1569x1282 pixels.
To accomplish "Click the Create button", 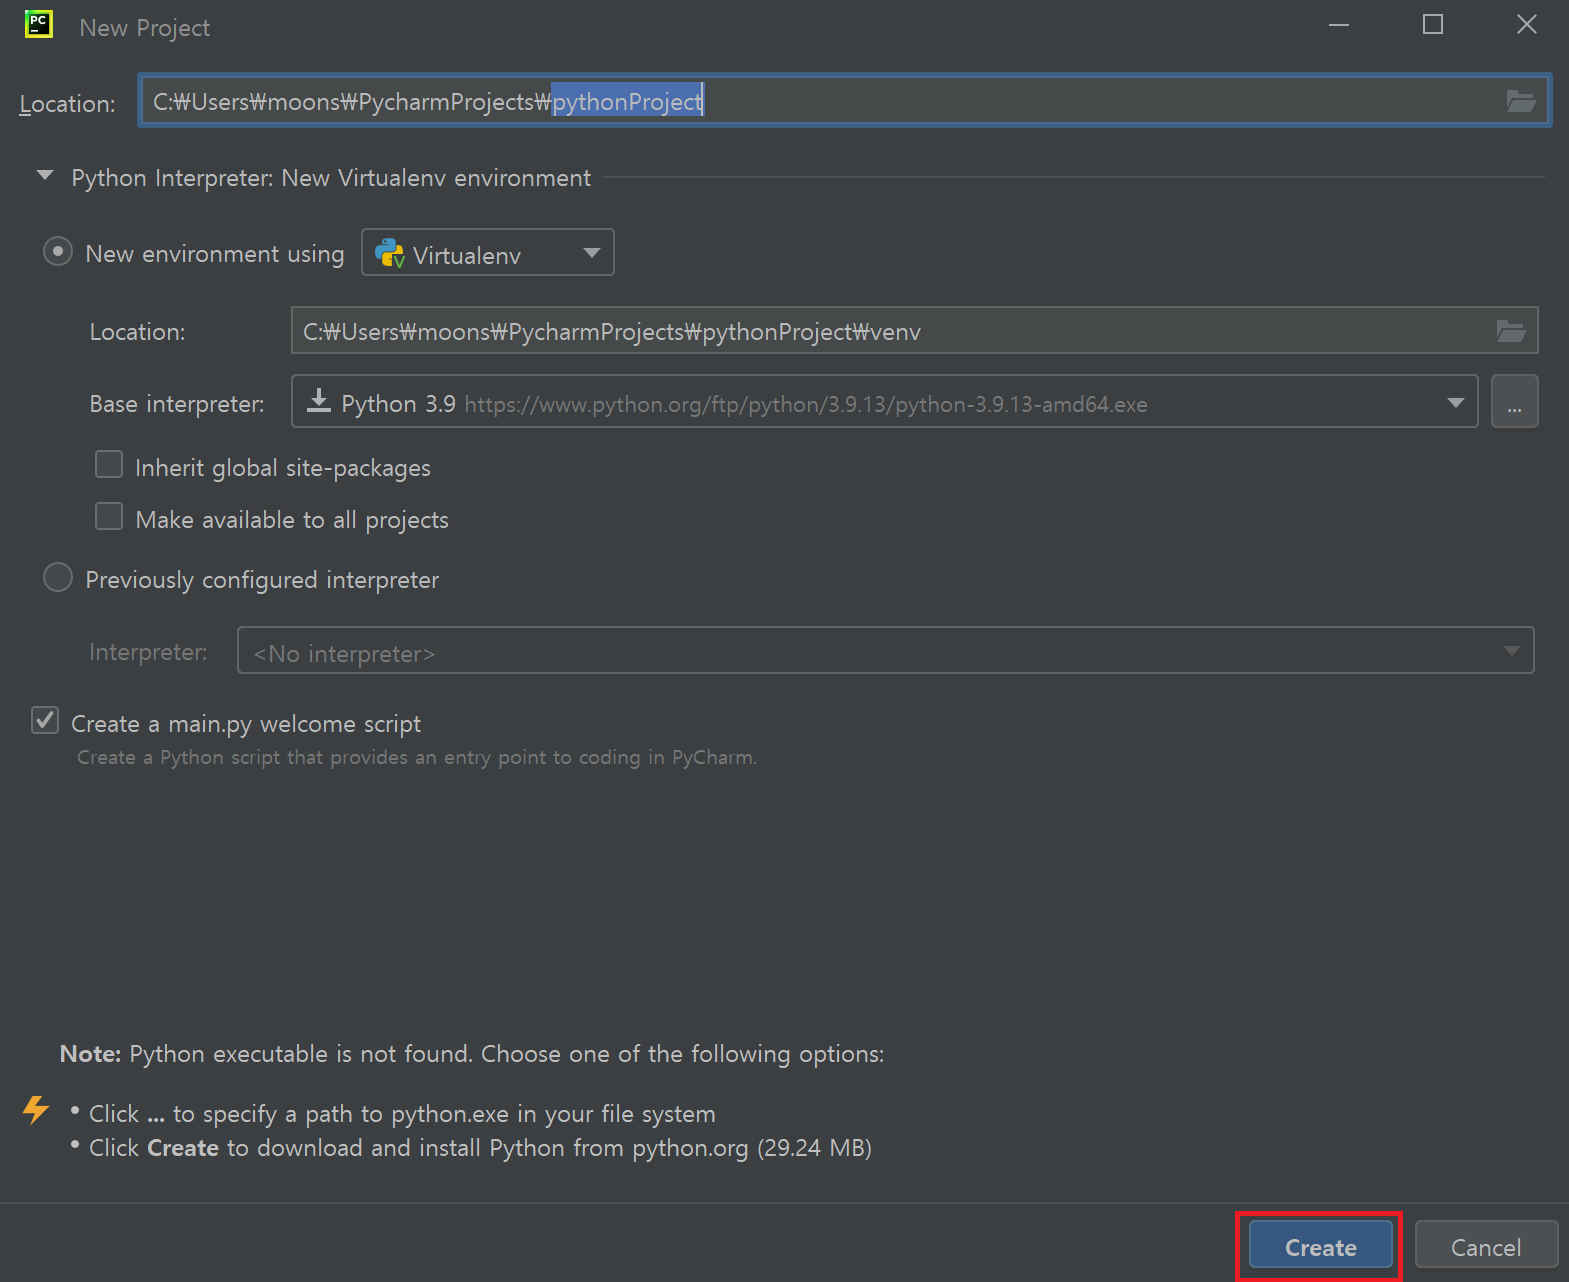I will point(1320,1246).
